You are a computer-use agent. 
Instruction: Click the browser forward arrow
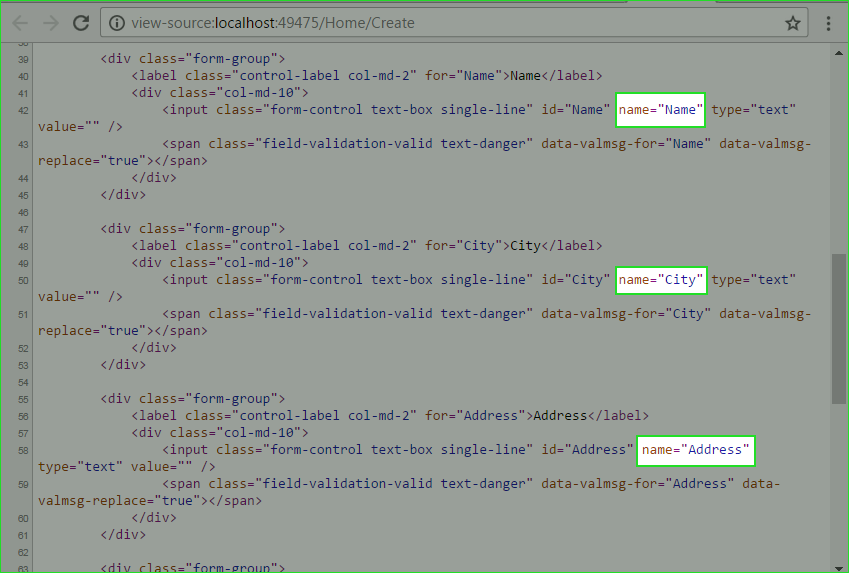(51, 23)
